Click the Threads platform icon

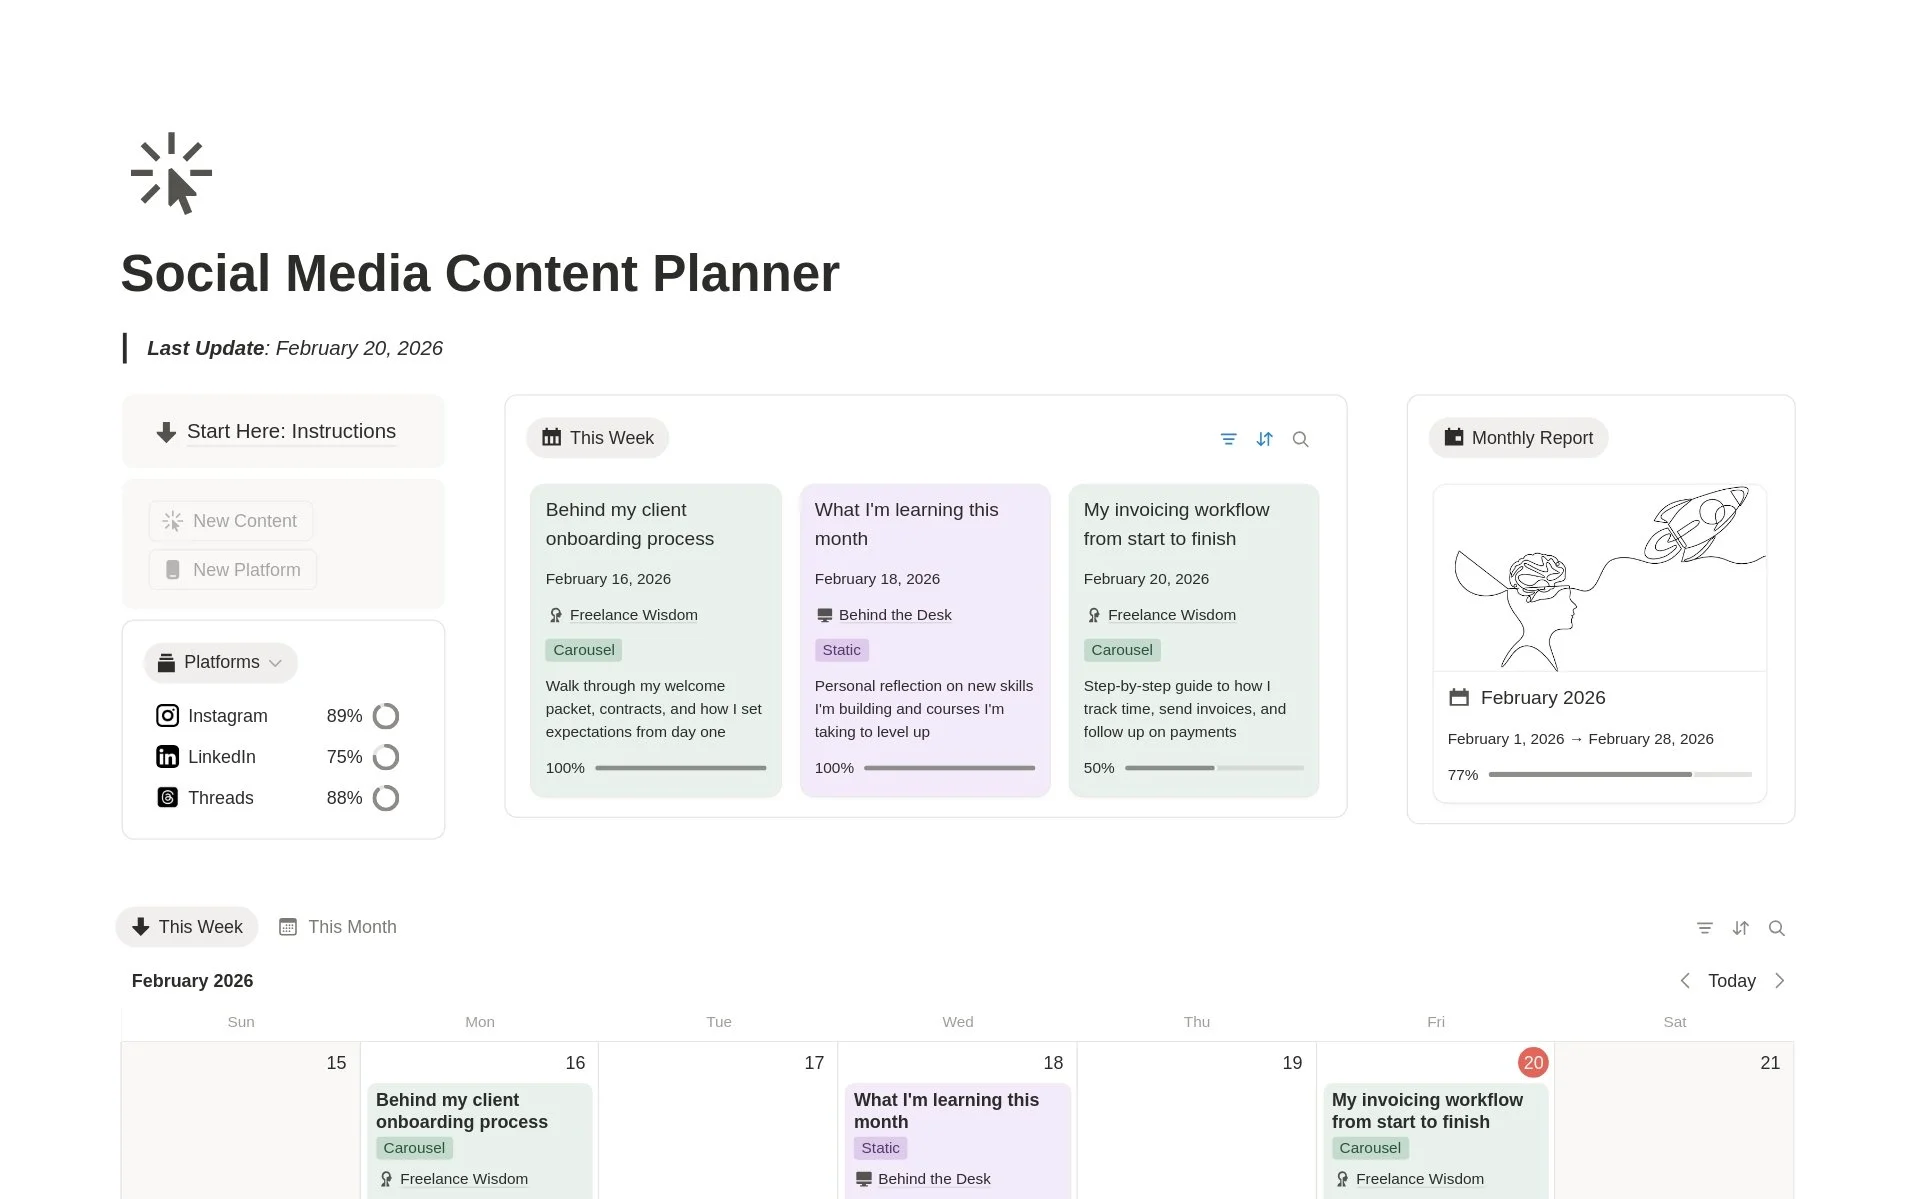(168, 798)
